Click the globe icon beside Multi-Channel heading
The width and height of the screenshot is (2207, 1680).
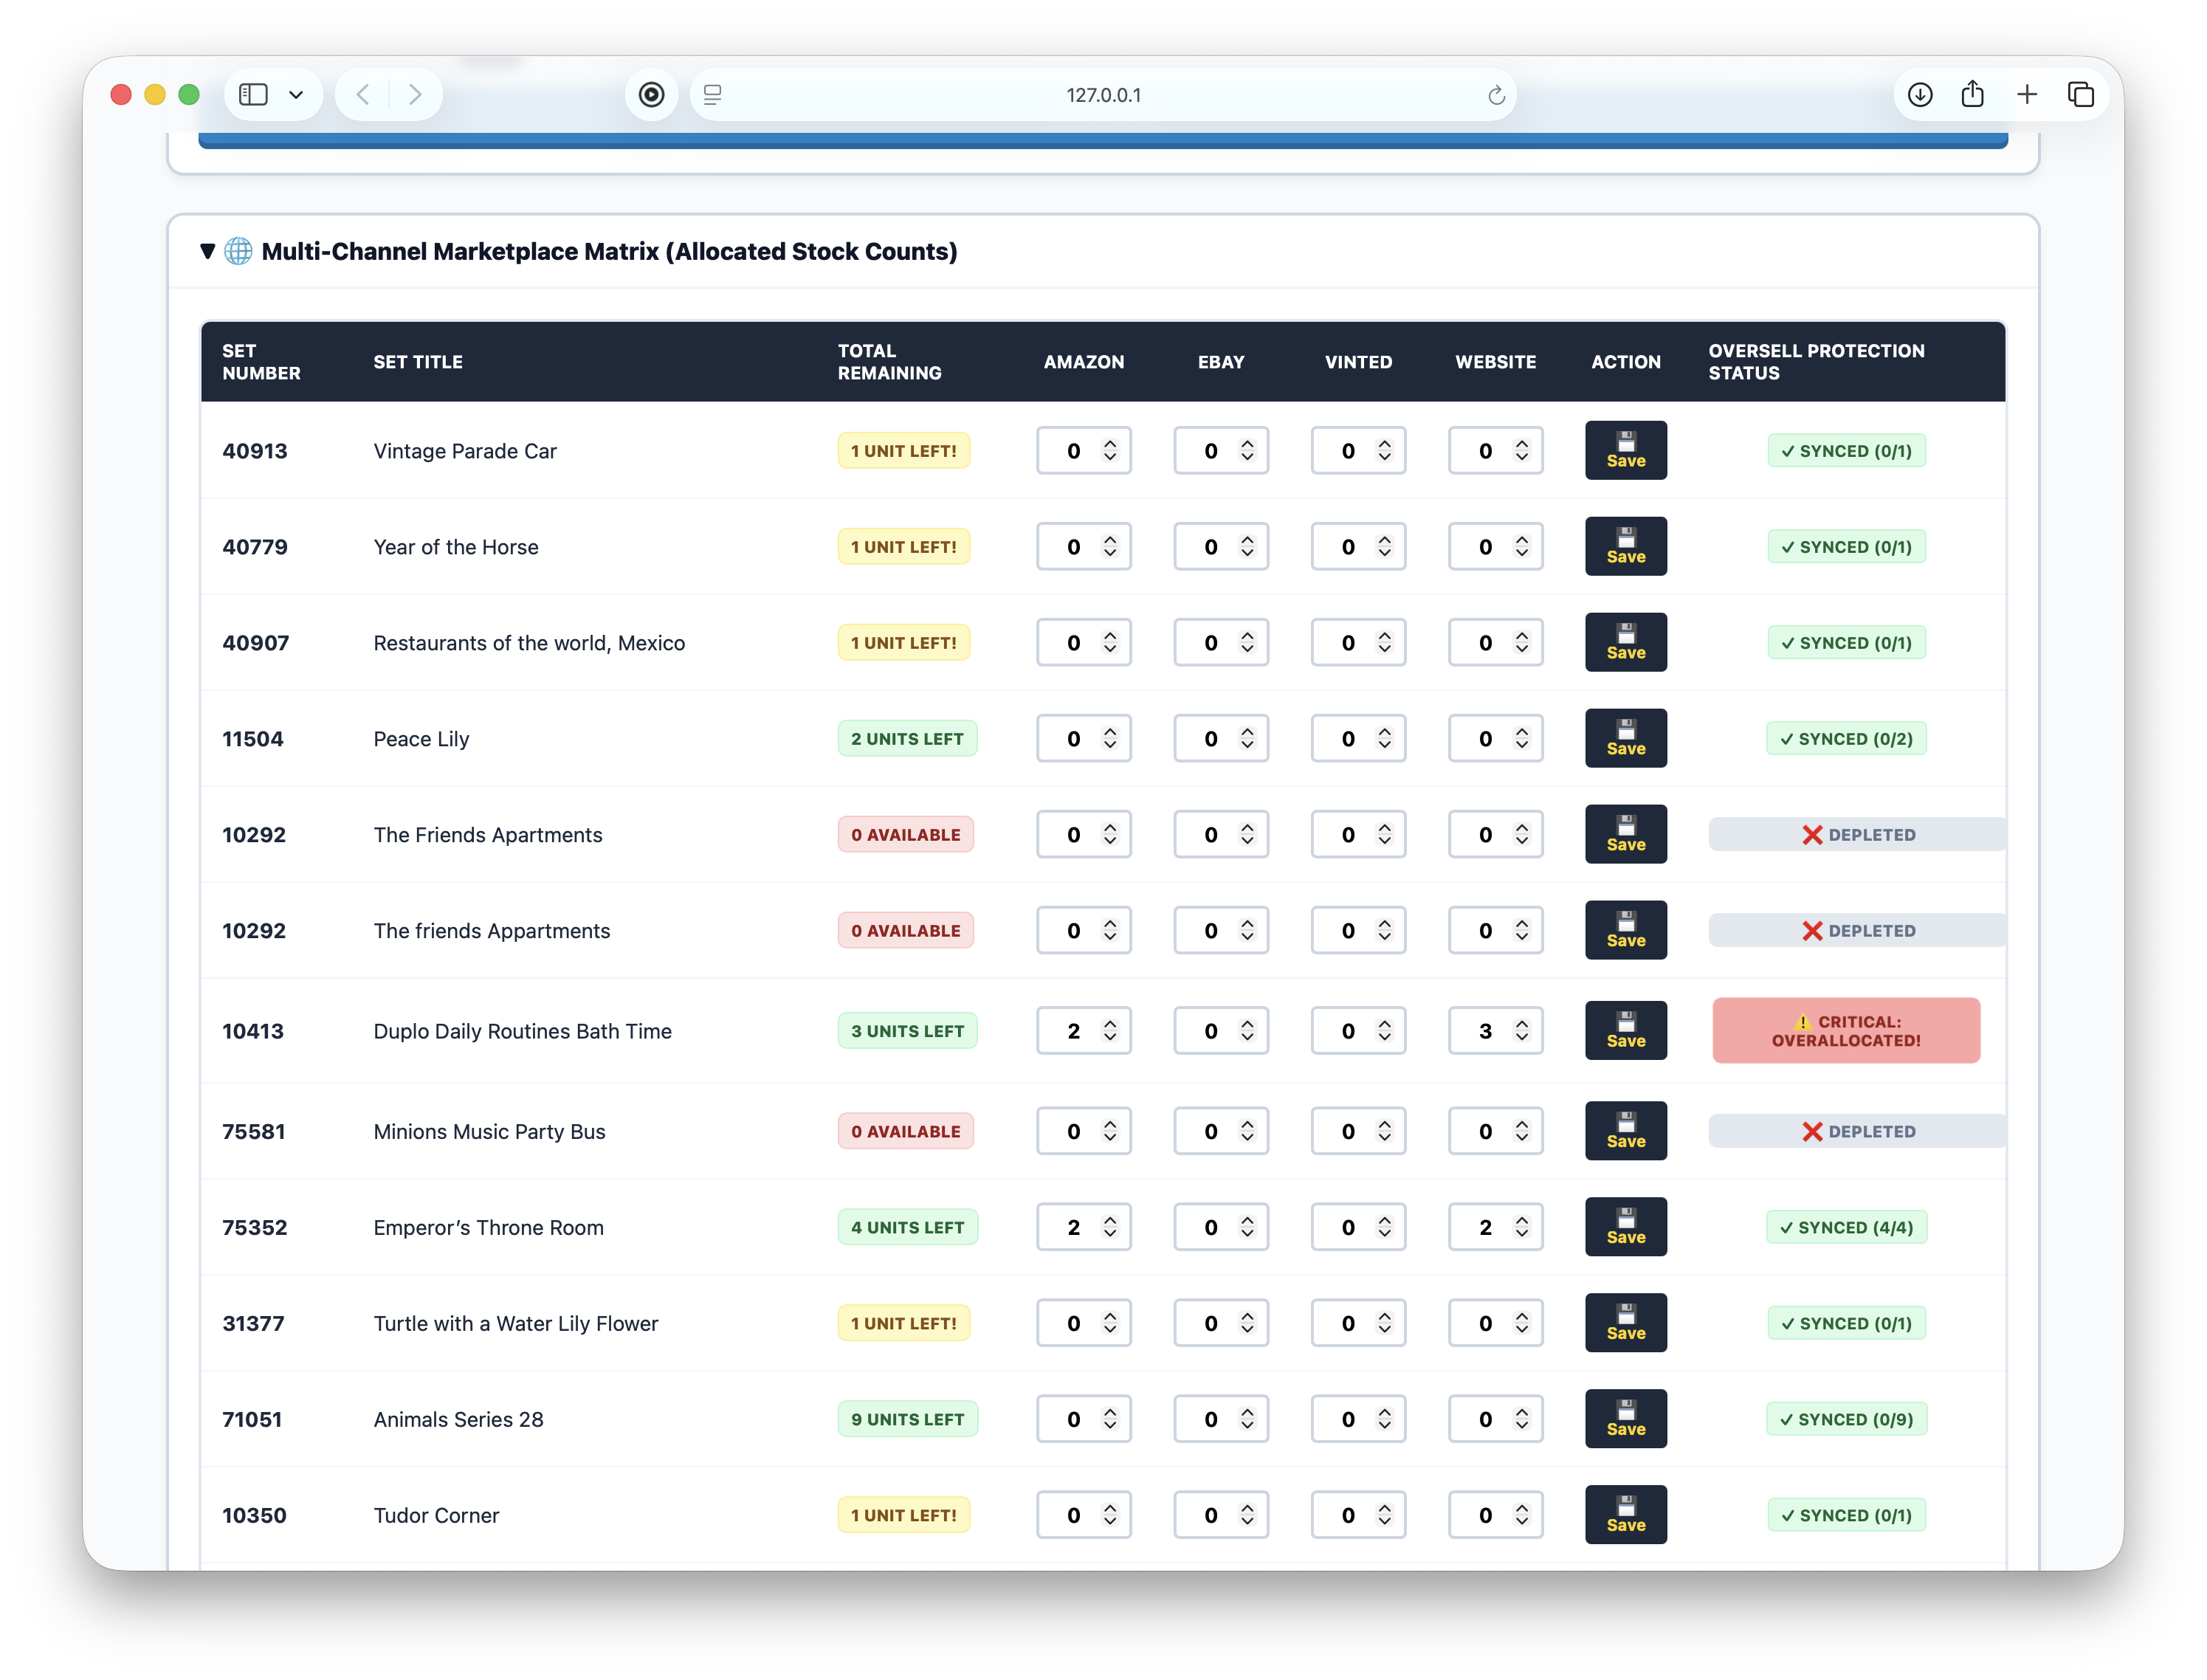tap(238, 251)
